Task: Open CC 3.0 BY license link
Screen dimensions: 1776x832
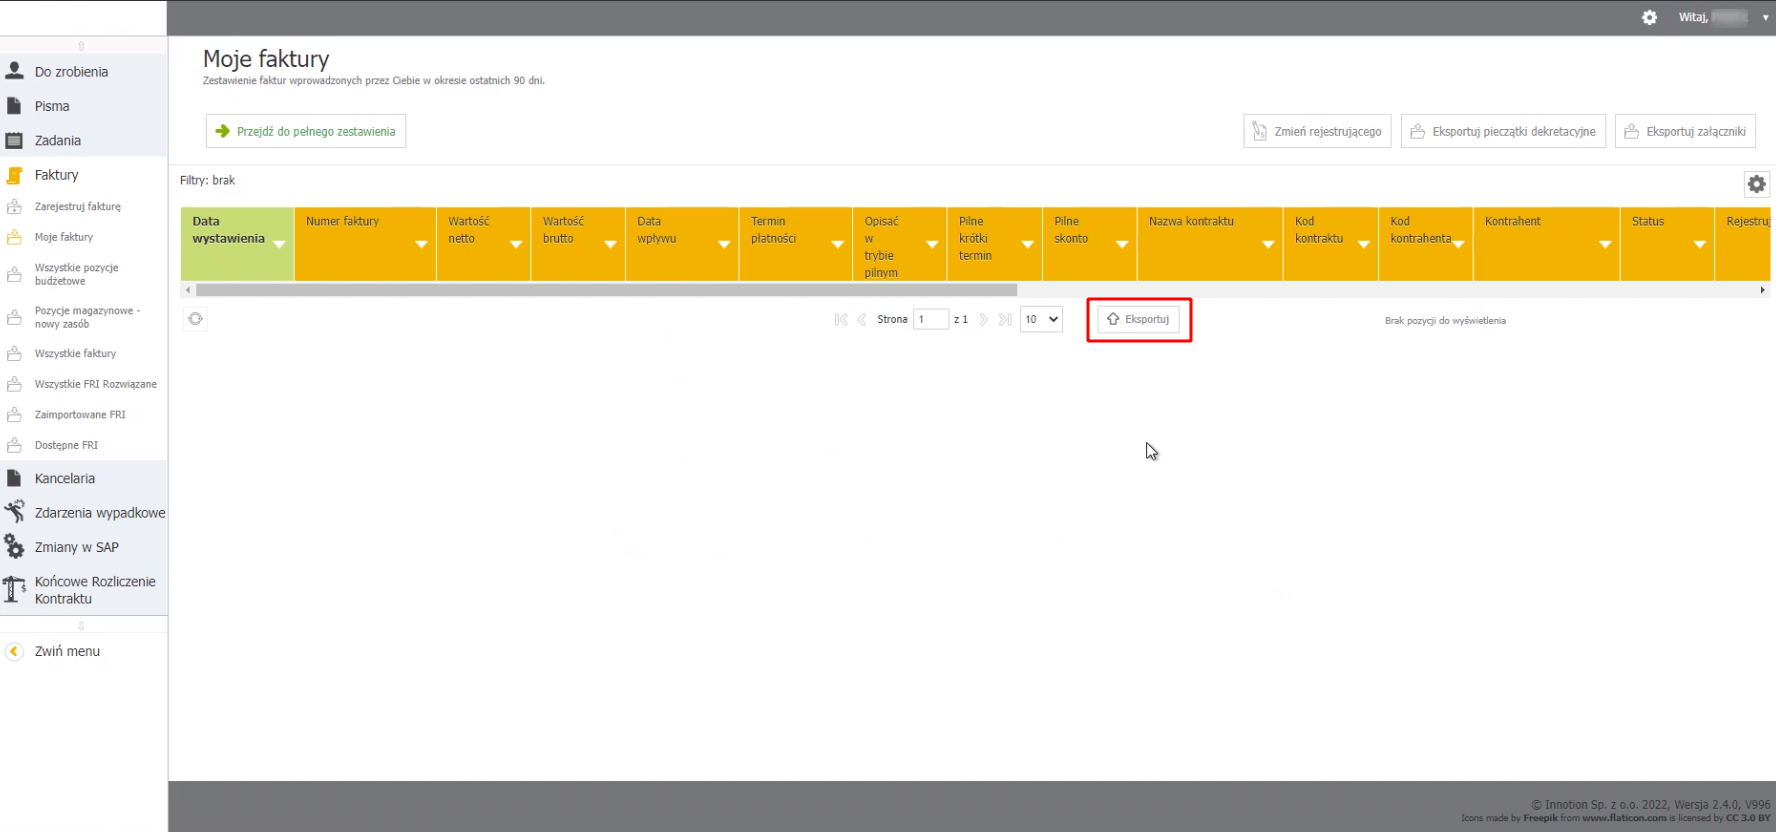Action: pyautogui.click(x=1748, y=818)
